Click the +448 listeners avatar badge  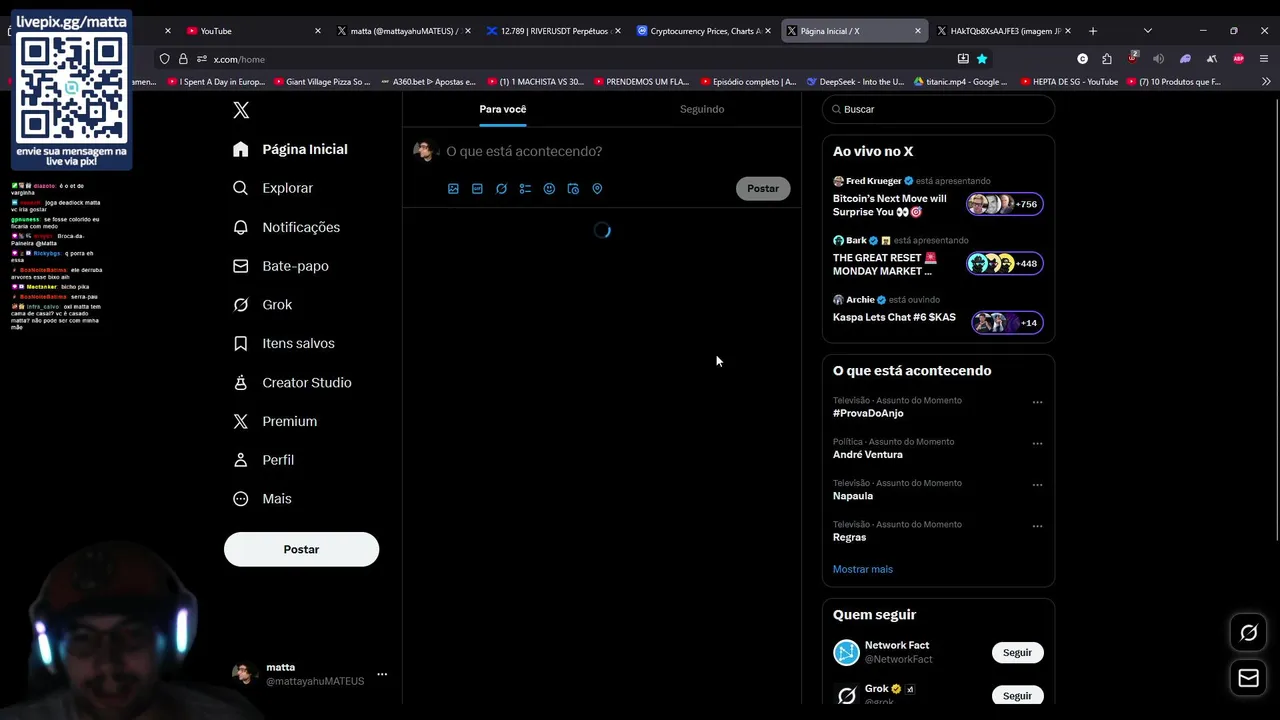[x=1005, y=263]
